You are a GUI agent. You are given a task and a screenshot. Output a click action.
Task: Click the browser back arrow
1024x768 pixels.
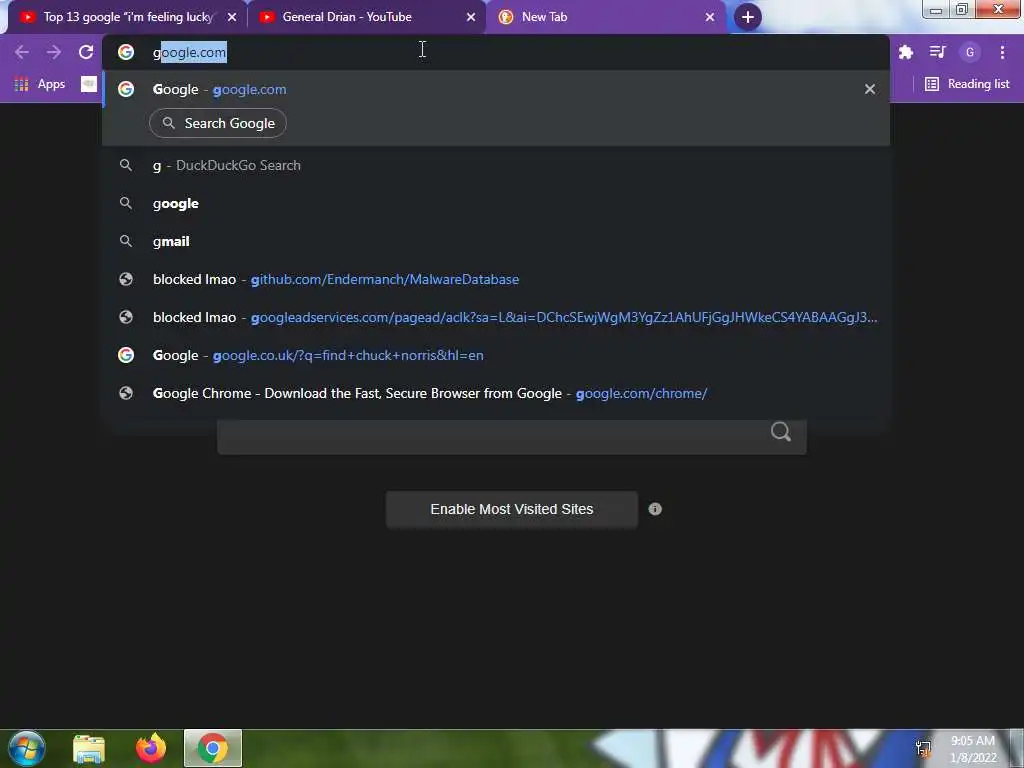(22, 52)
